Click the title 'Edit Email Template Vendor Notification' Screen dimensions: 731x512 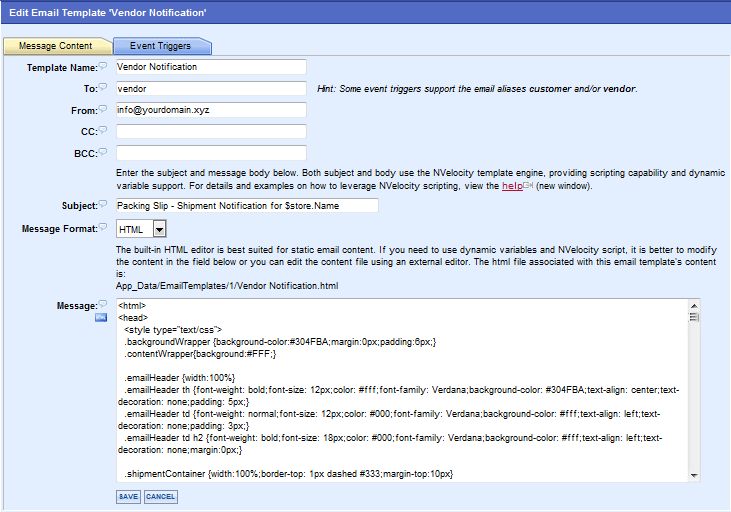coord(108,13)
